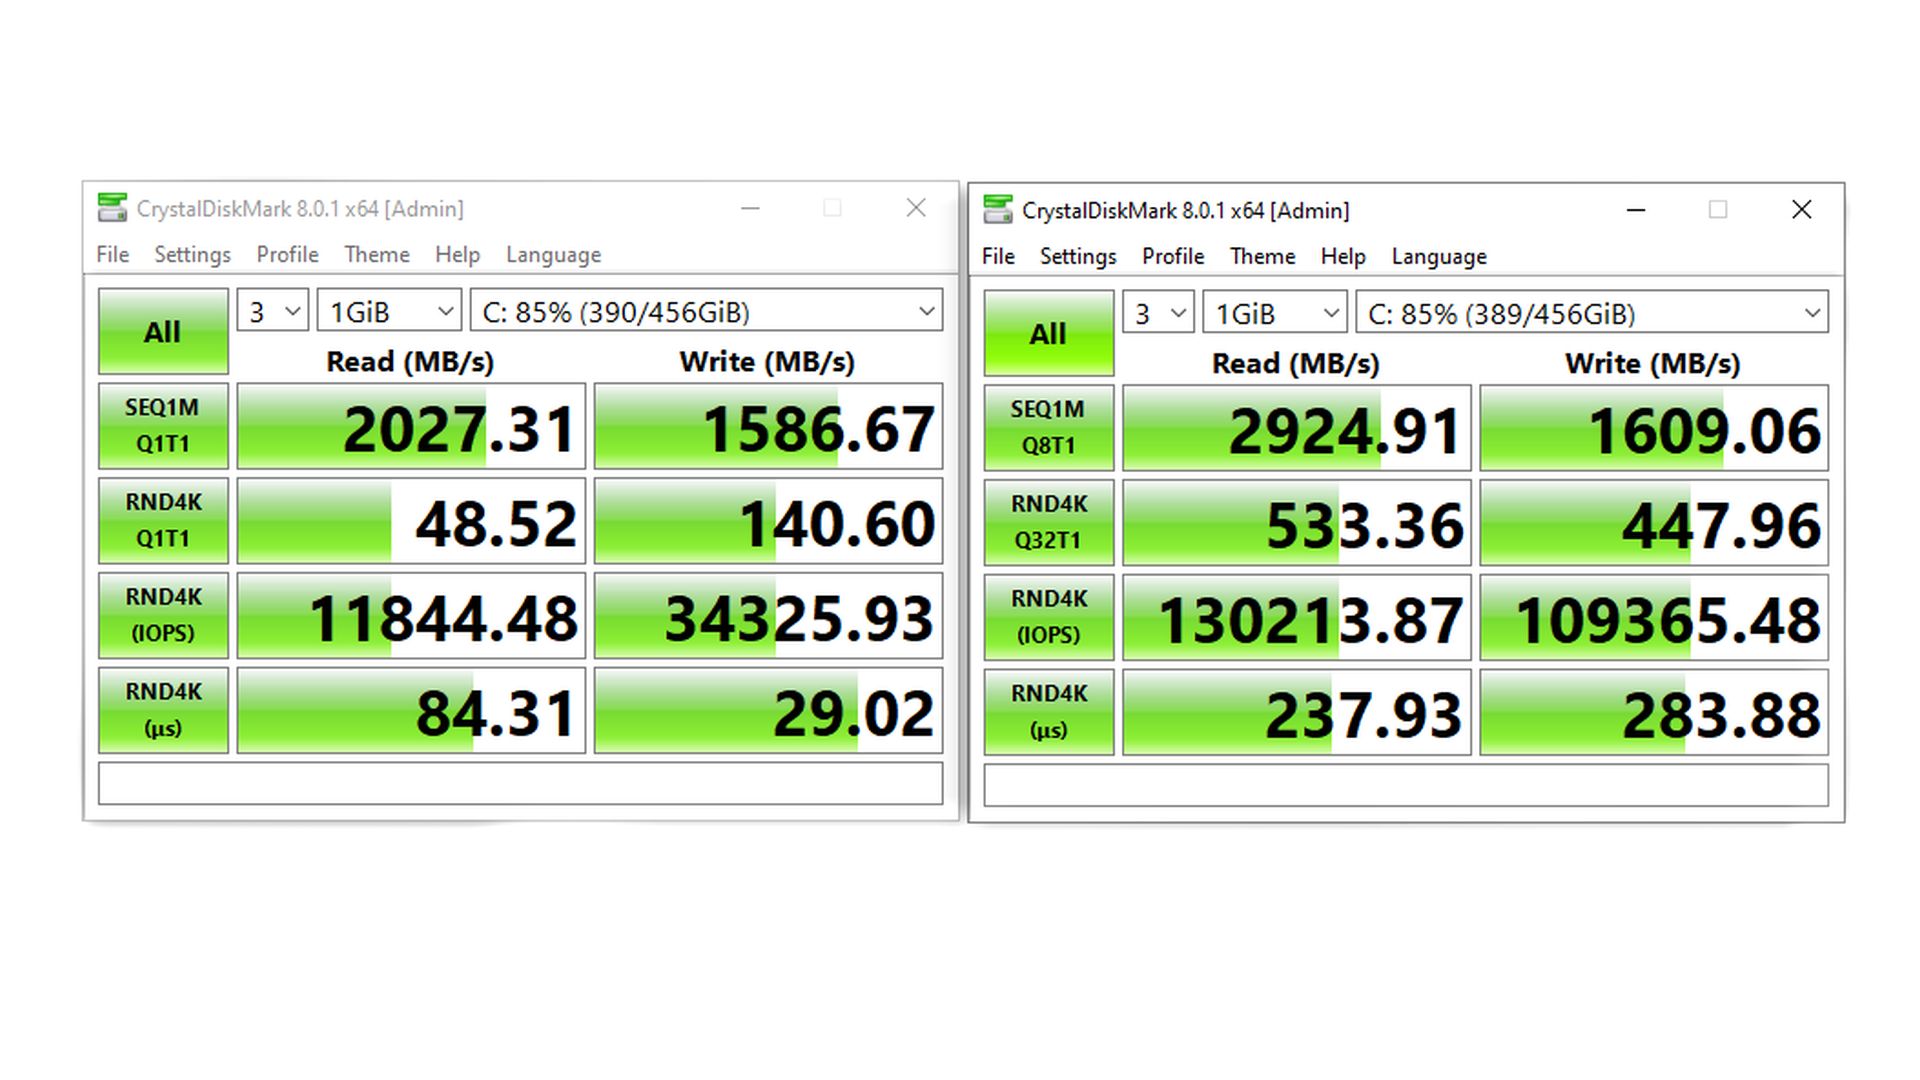Click the RND4K (μs) button in right window
Image resolution: width=1920 pixels, height=1080 pixels.
[1048, 712]
